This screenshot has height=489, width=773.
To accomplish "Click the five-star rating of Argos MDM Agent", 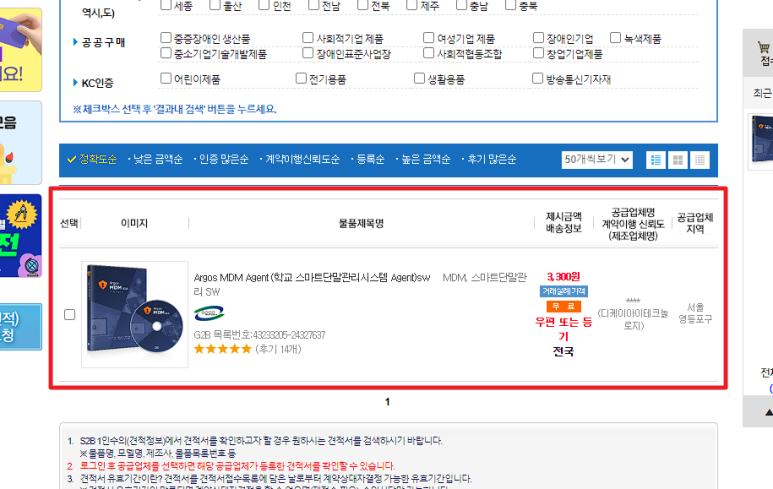I will pos(223,349).
